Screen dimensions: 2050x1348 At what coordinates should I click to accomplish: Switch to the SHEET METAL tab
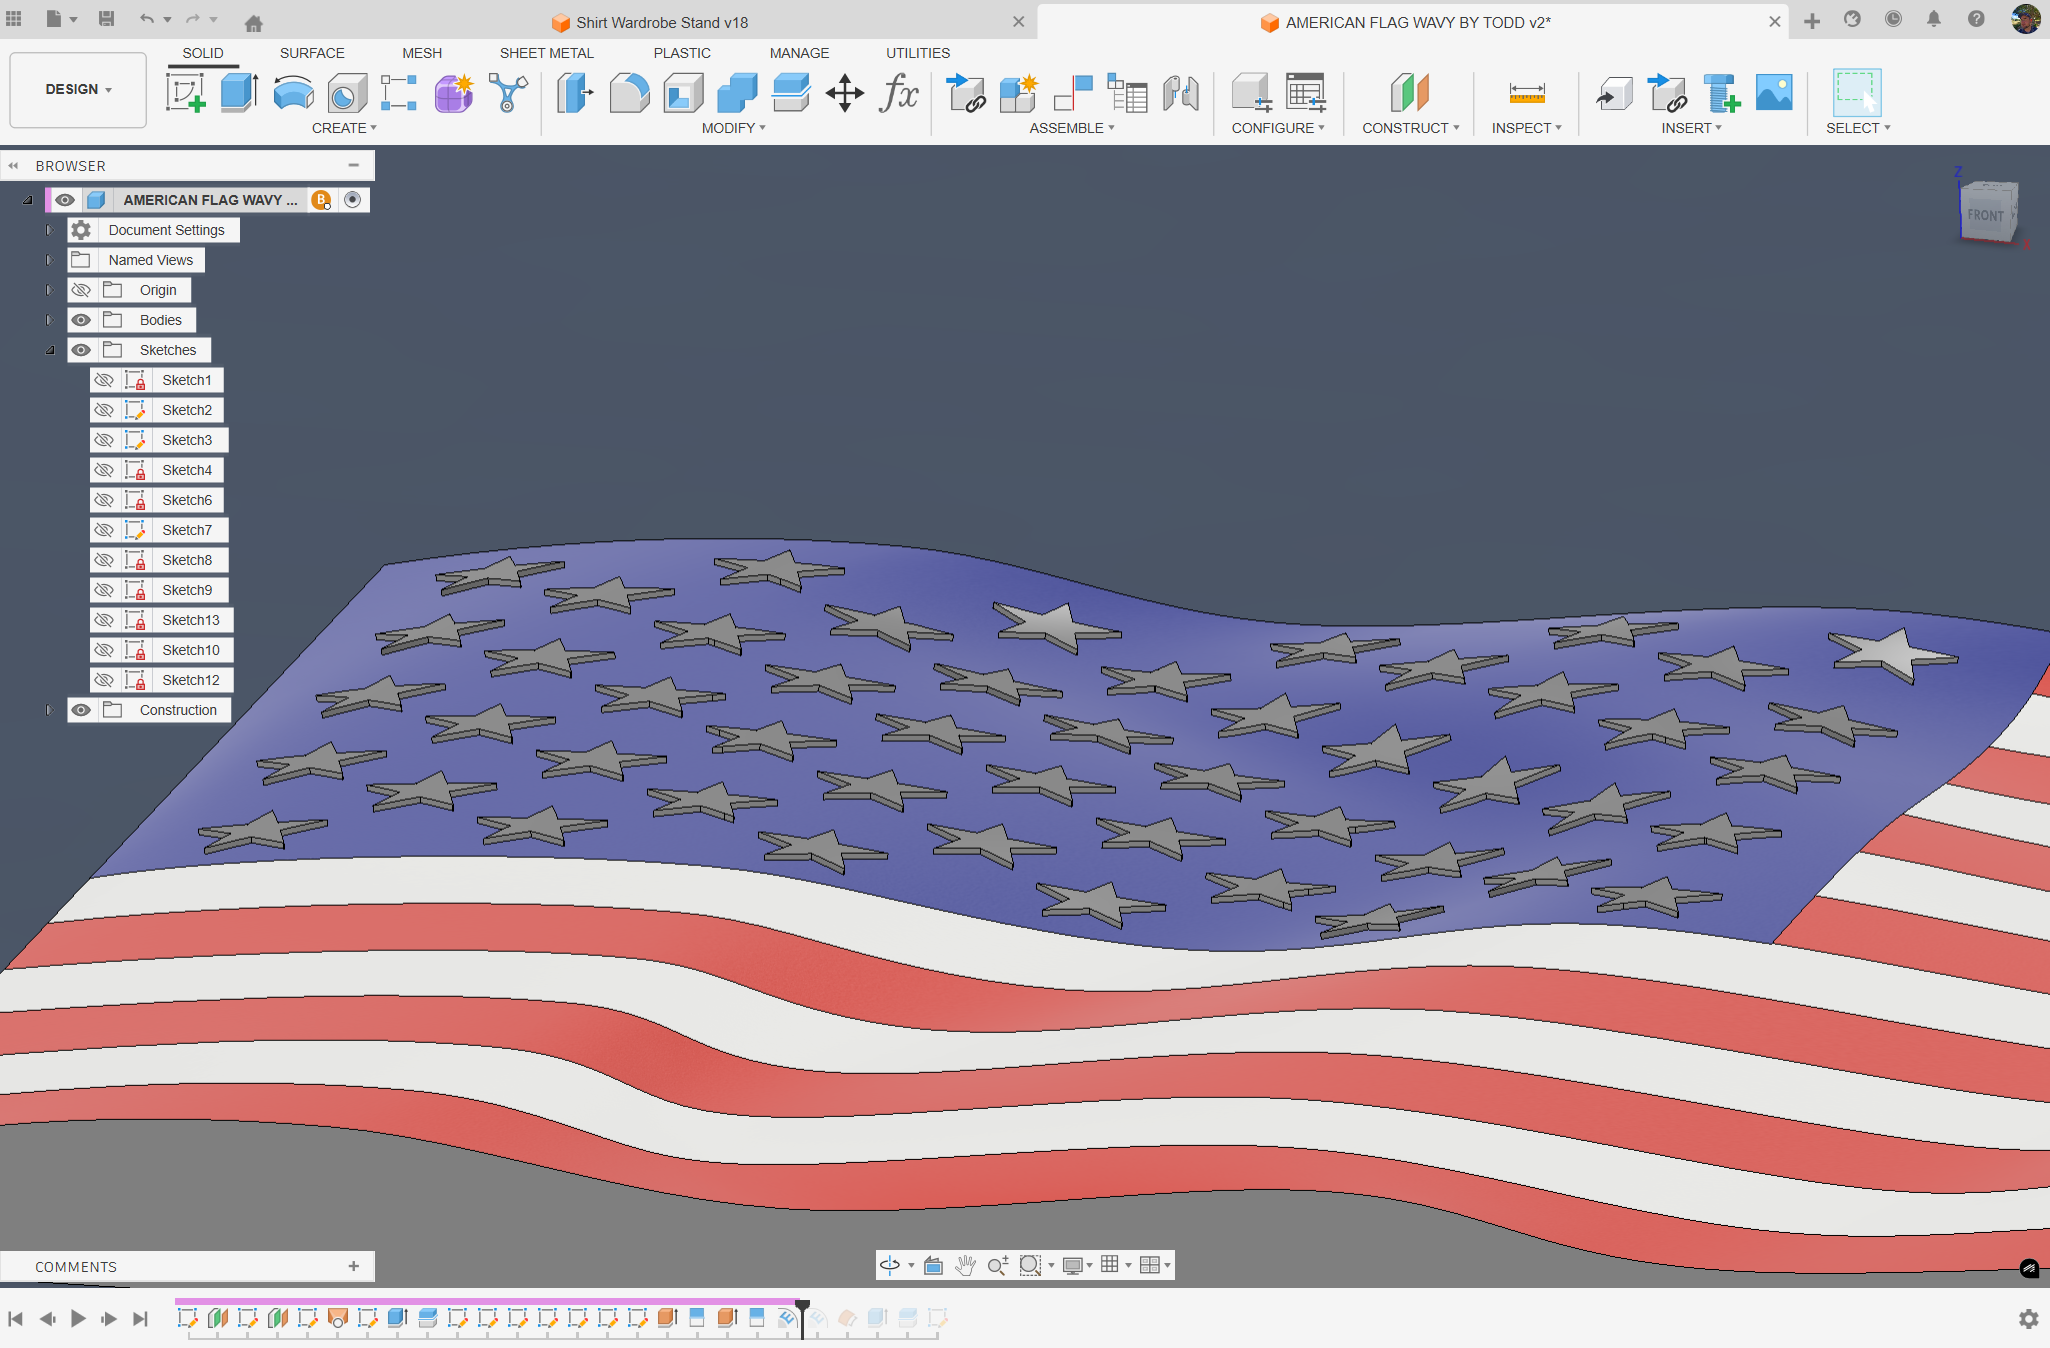[546, 53]
